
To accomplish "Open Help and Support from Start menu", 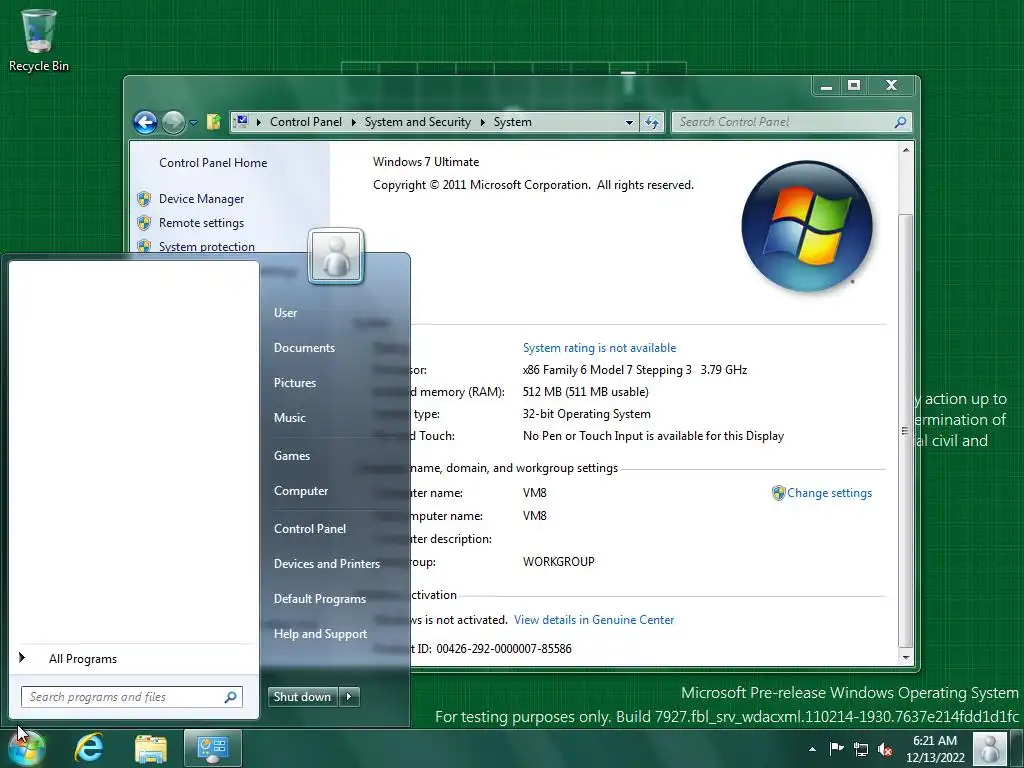I will (x=320, y=634).
